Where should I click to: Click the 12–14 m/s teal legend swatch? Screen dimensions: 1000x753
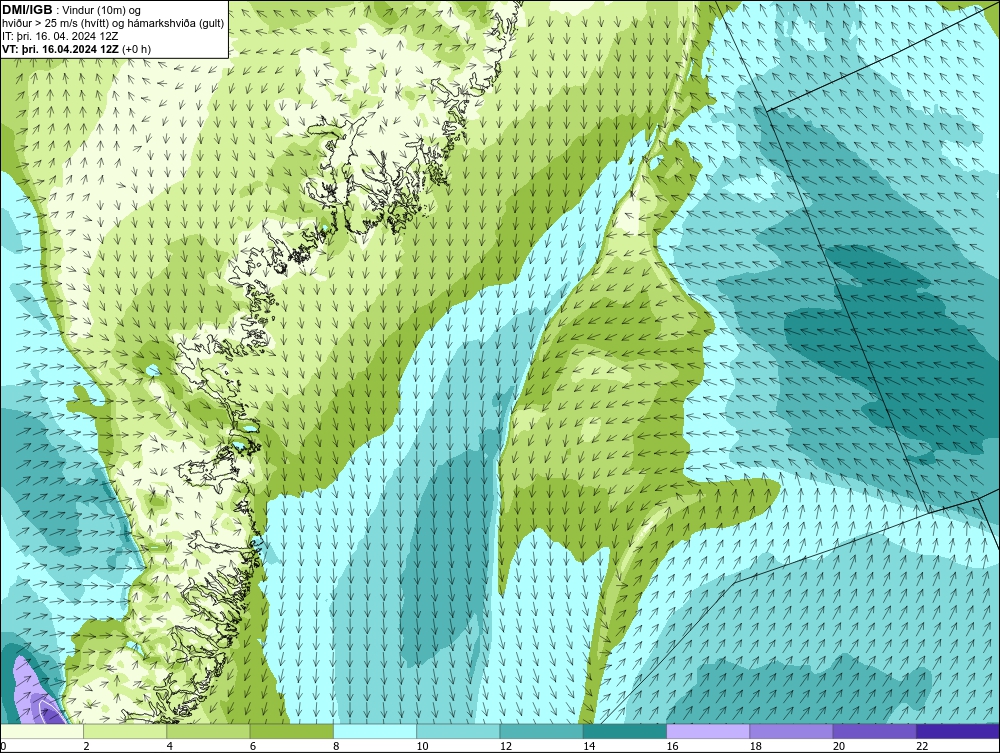tap(541, 731)
